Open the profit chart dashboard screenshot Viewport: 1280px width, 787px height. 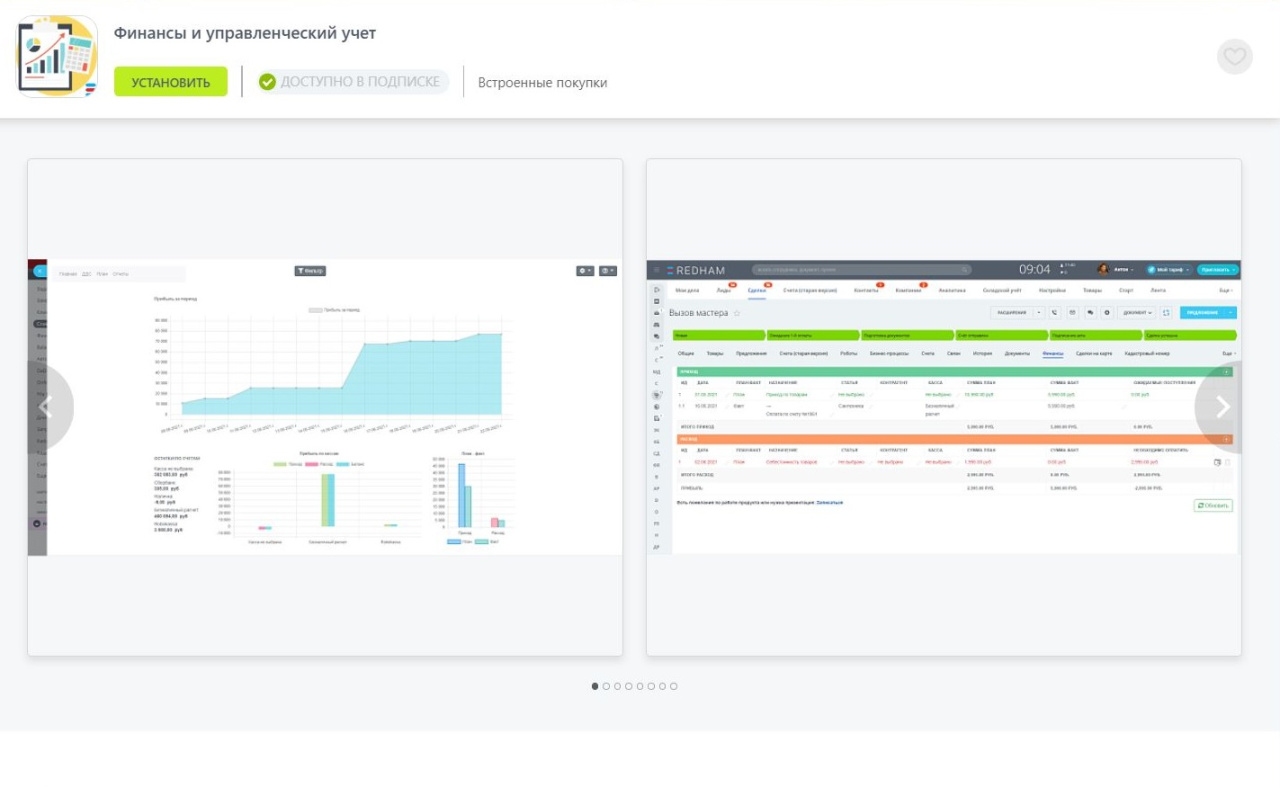(325, 407)
